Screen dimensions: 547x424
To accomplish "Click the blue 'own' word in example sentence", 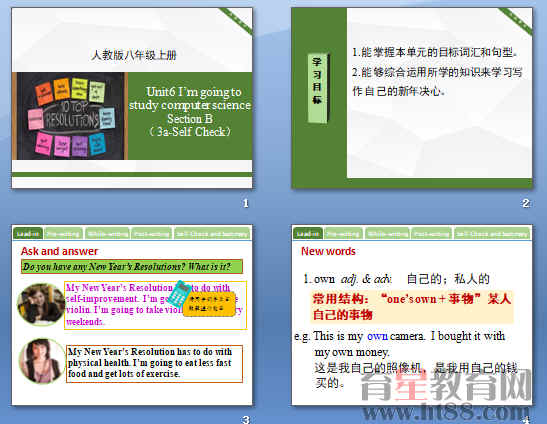I will pyautogui.click(x=377, y=336).
